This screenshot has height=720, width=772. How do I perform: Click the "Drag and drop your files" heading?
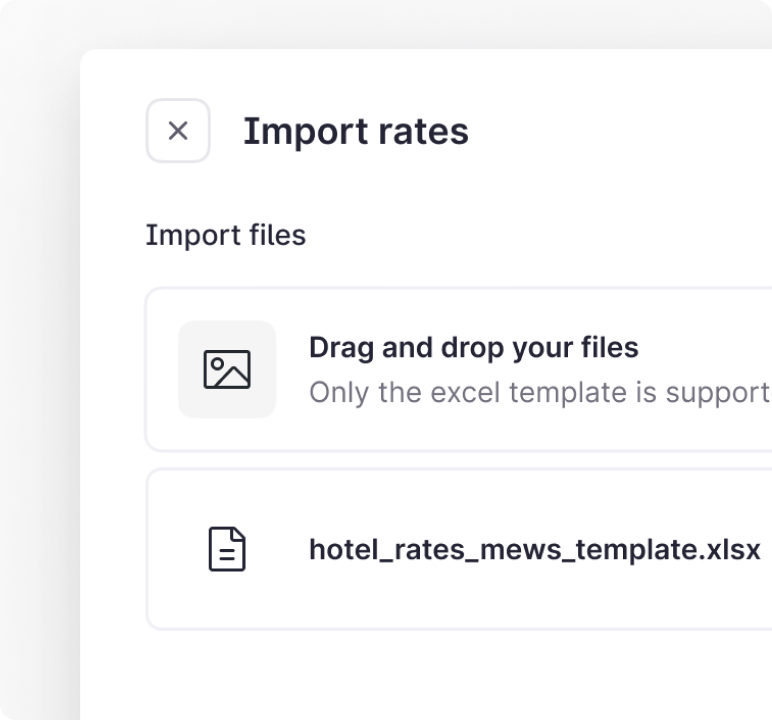(473, 348)
